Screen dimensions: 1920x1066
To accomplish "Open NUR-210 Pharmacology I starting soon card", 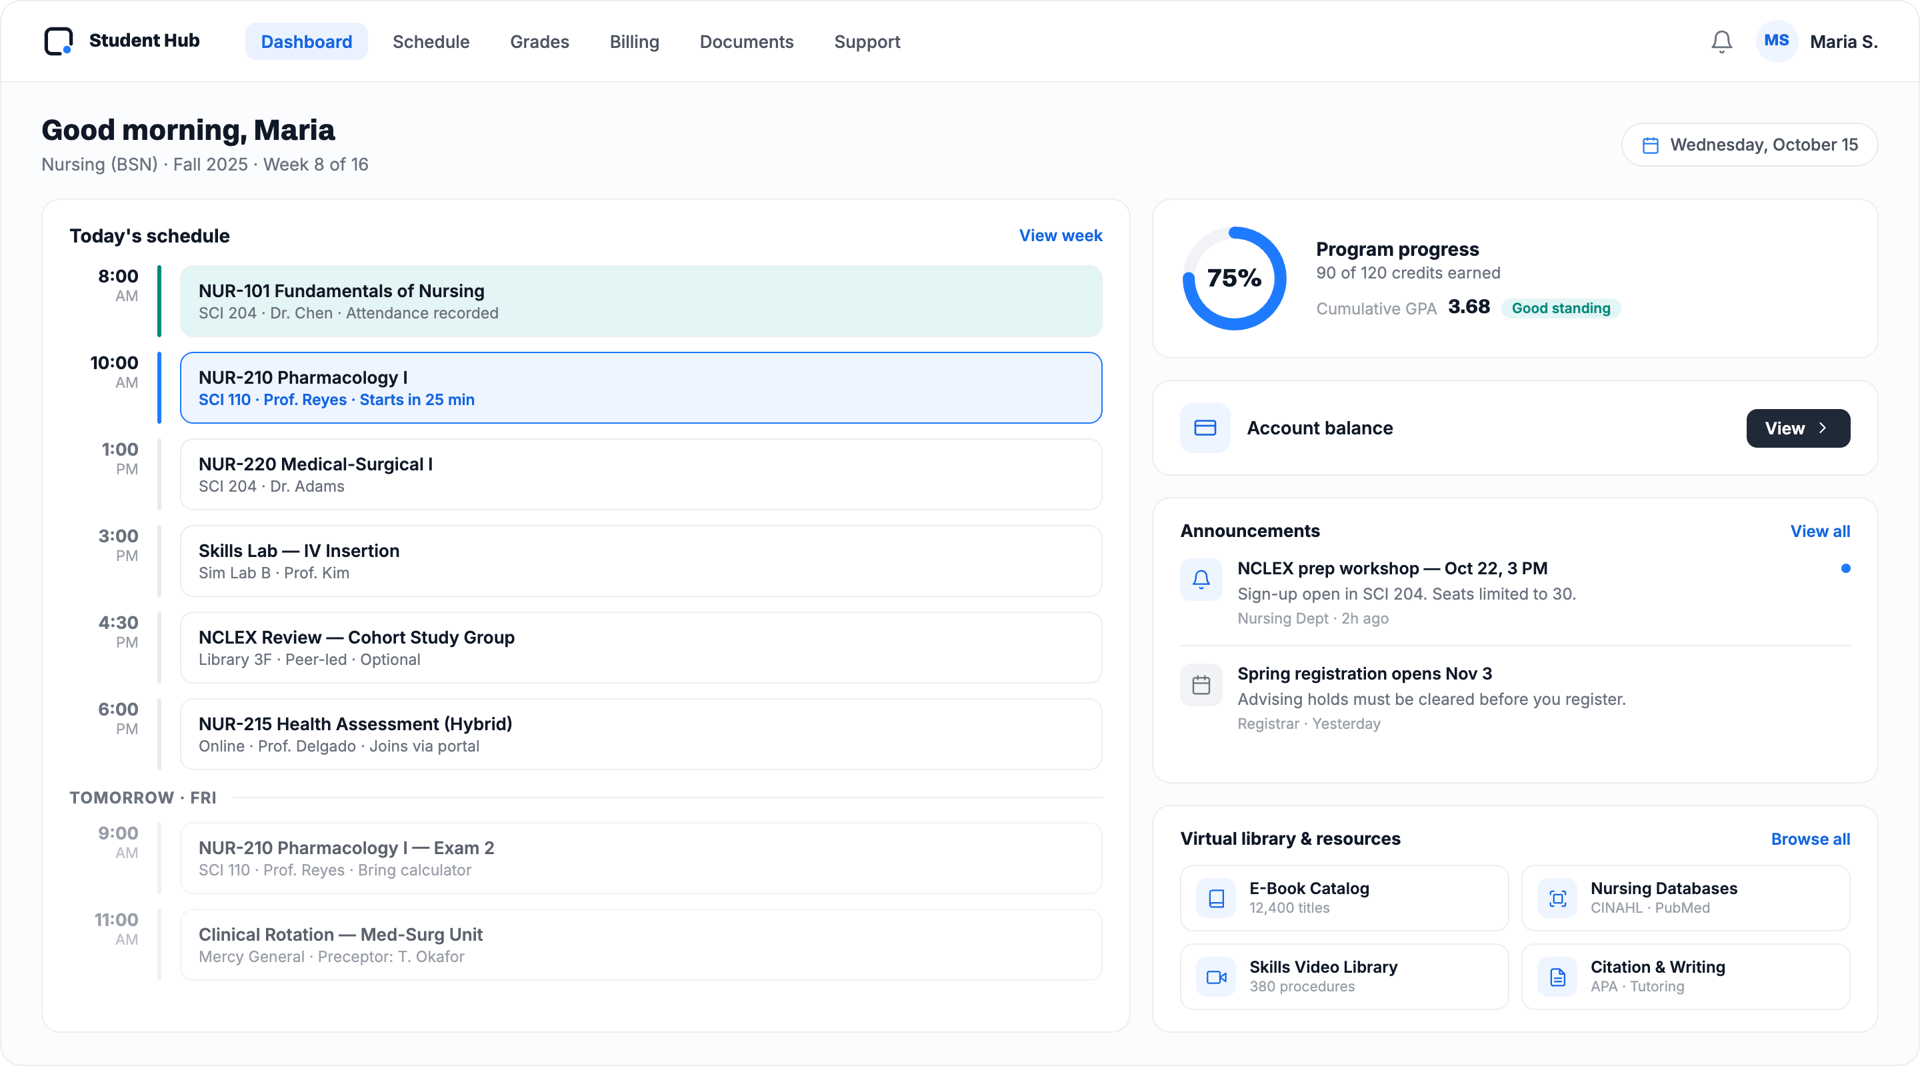I will [x=641, y=388].
